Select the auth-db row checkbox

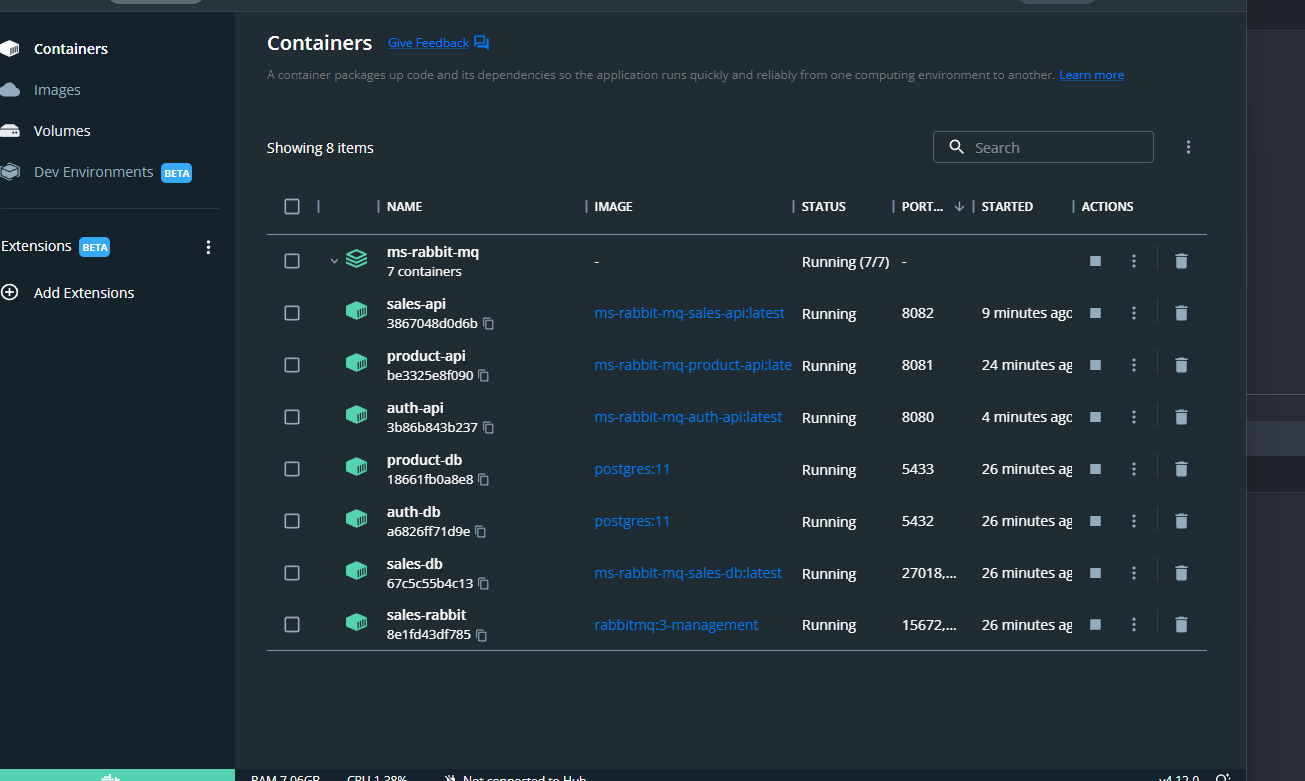pyautogui.click(x=292, y=521)
